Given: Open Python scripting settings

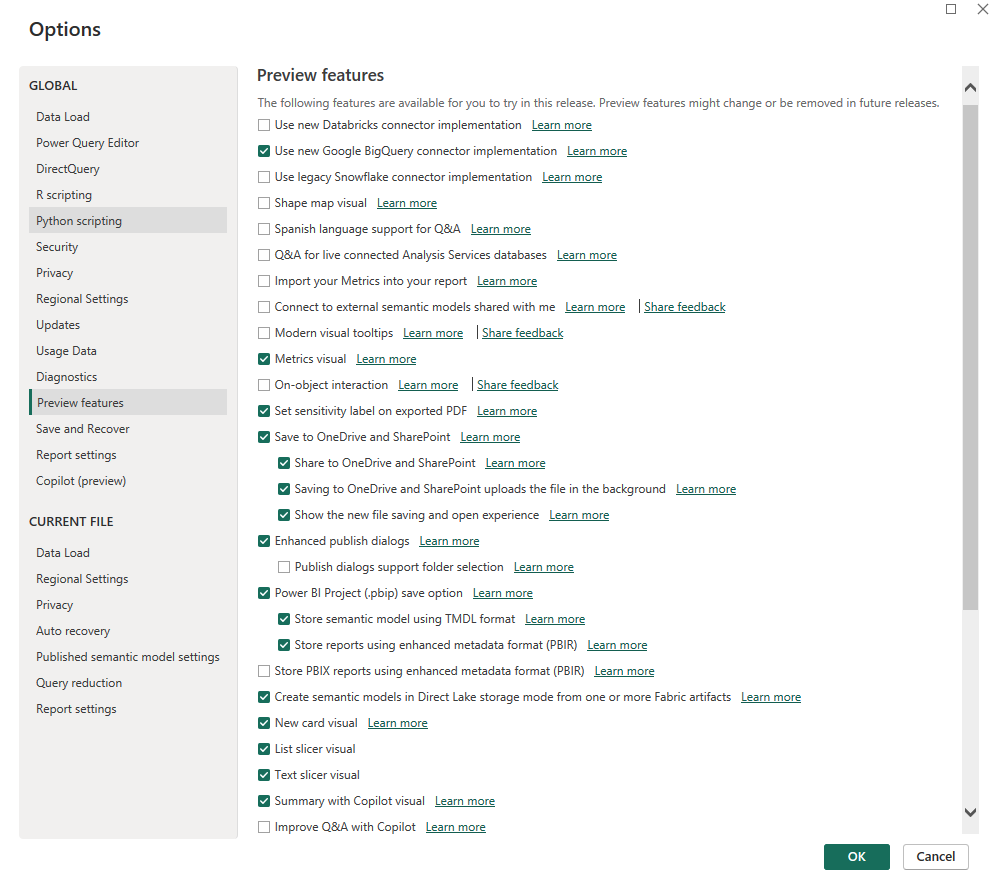Looking at the screenshot, I should click(79, 220).
